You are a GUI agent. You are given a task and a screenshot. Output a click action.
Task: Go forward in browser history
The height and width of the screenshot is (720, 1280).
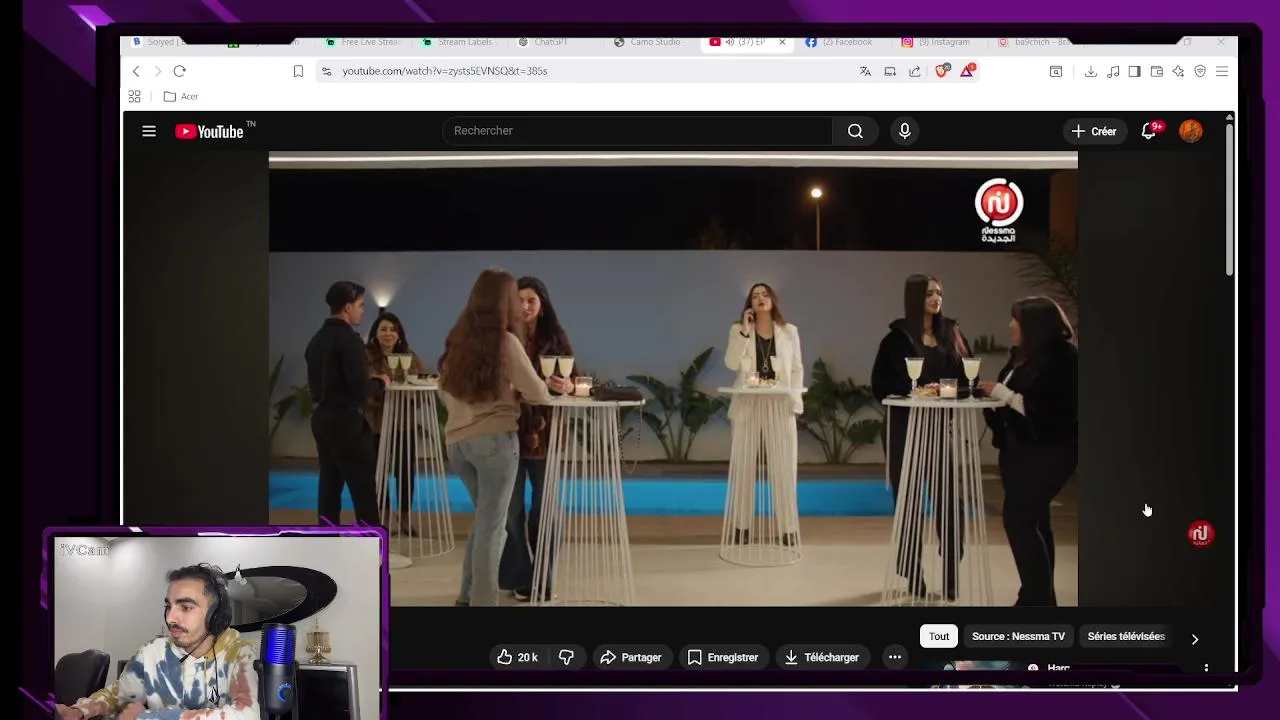click(157, 71)
